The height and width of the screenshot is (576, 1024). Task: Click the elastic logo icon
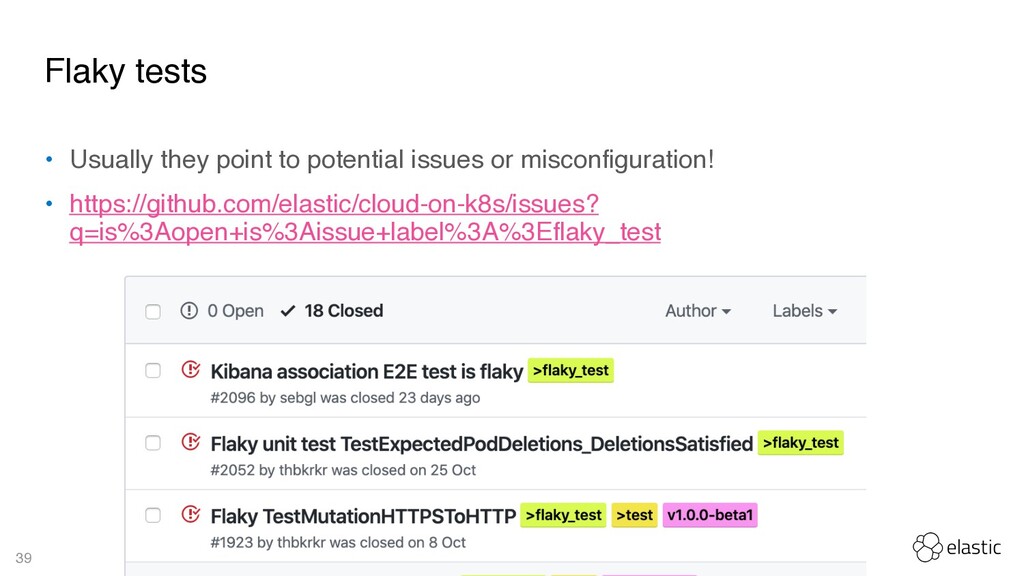coord(927,547)
